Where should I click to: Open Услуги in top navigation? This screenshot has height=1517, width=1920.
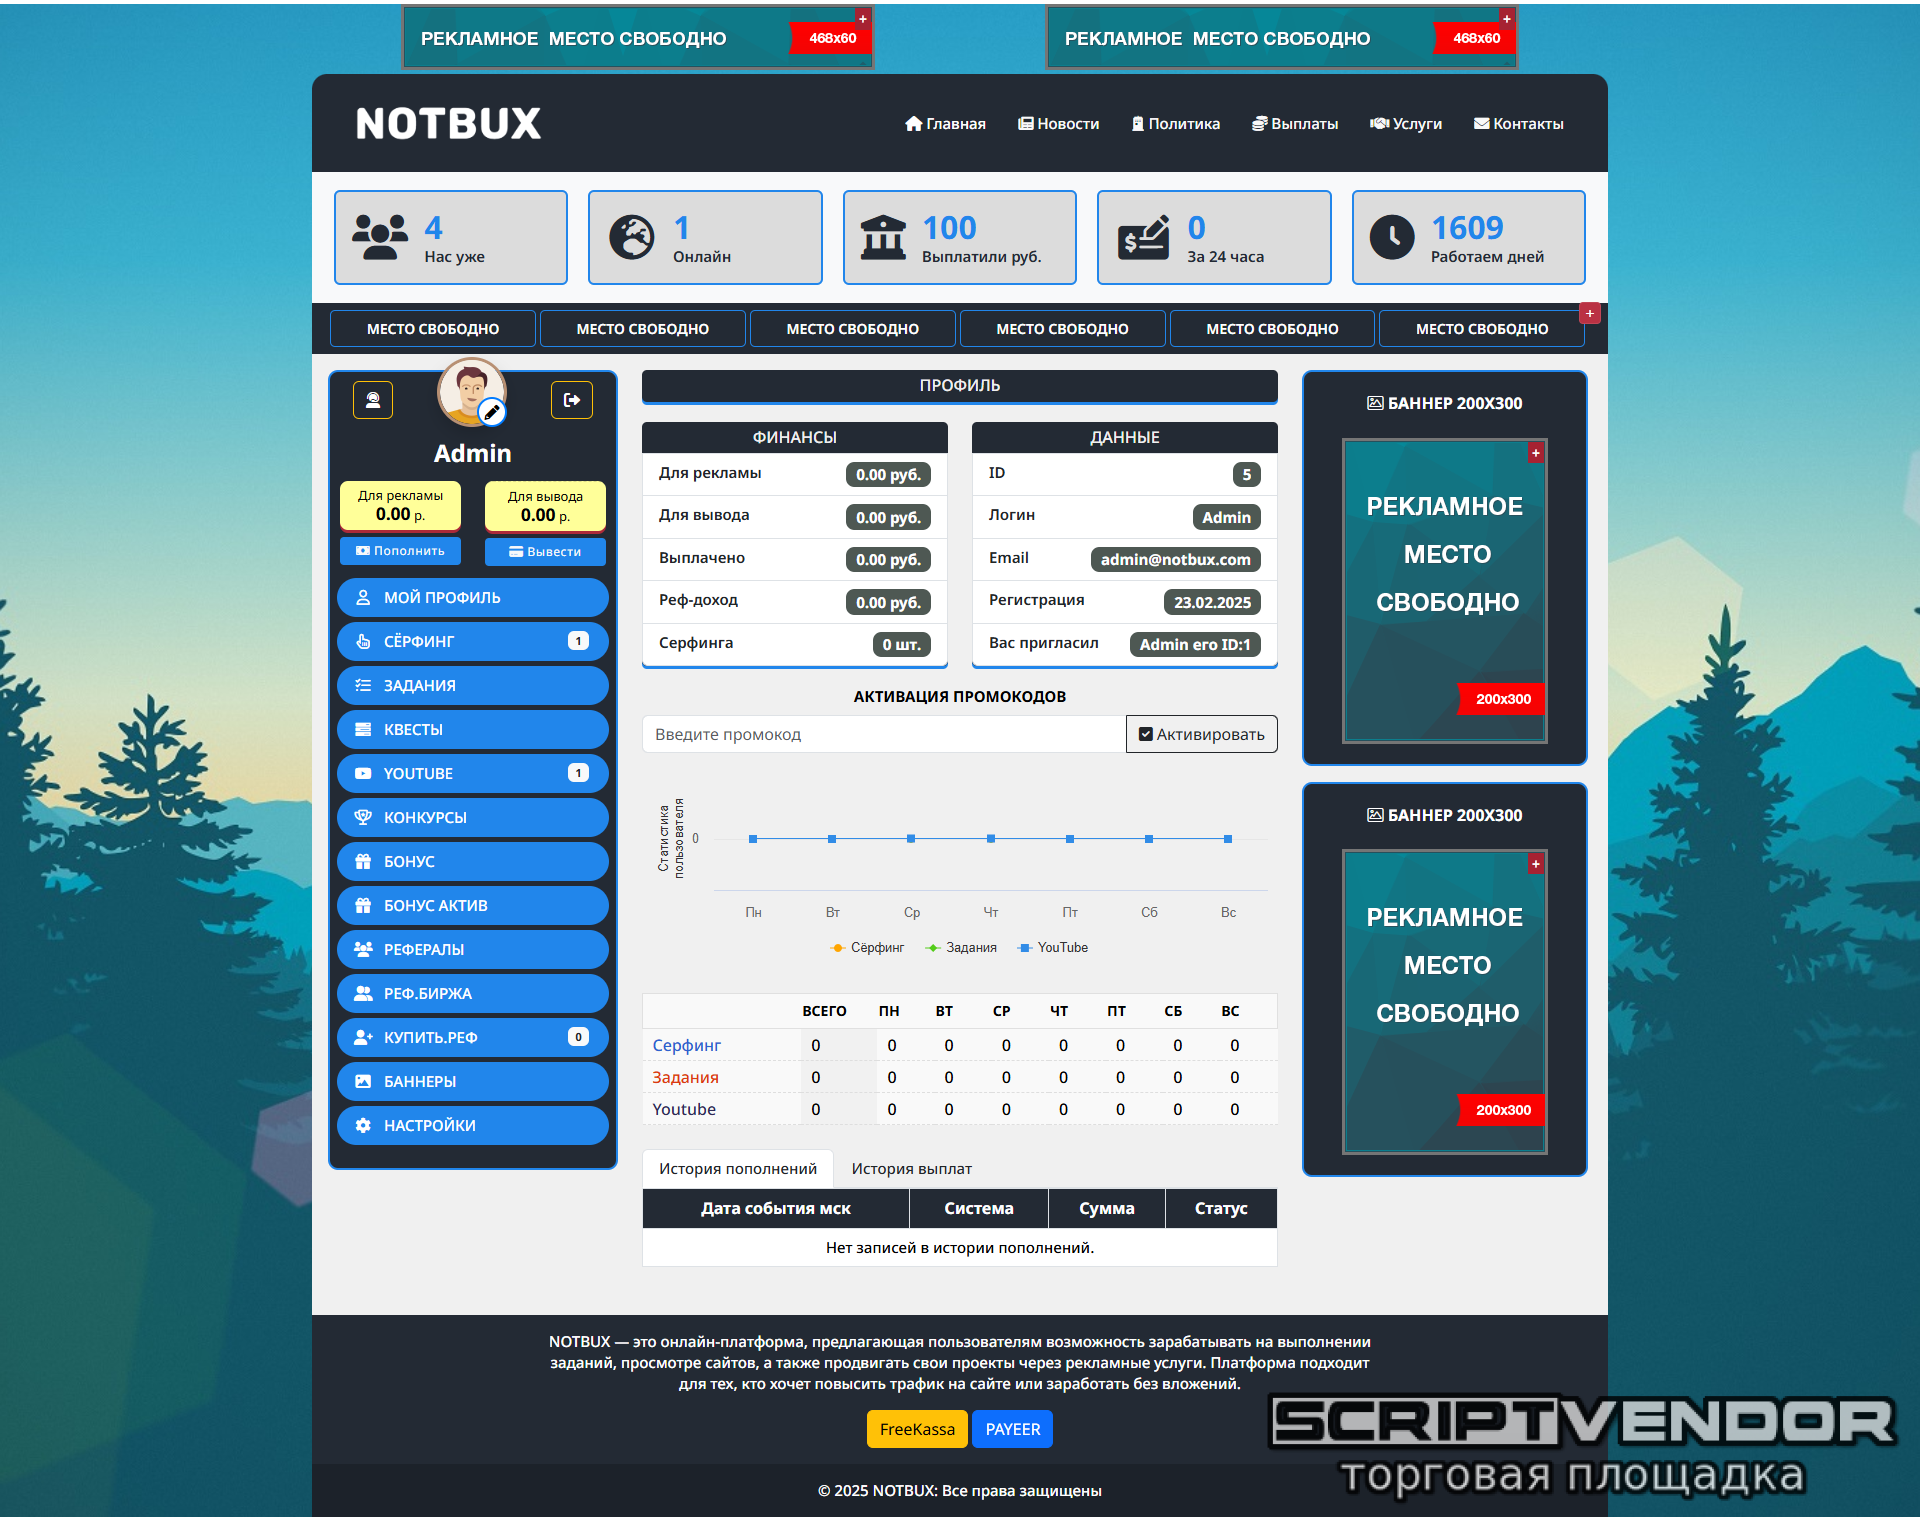(x=1406, y=124)
